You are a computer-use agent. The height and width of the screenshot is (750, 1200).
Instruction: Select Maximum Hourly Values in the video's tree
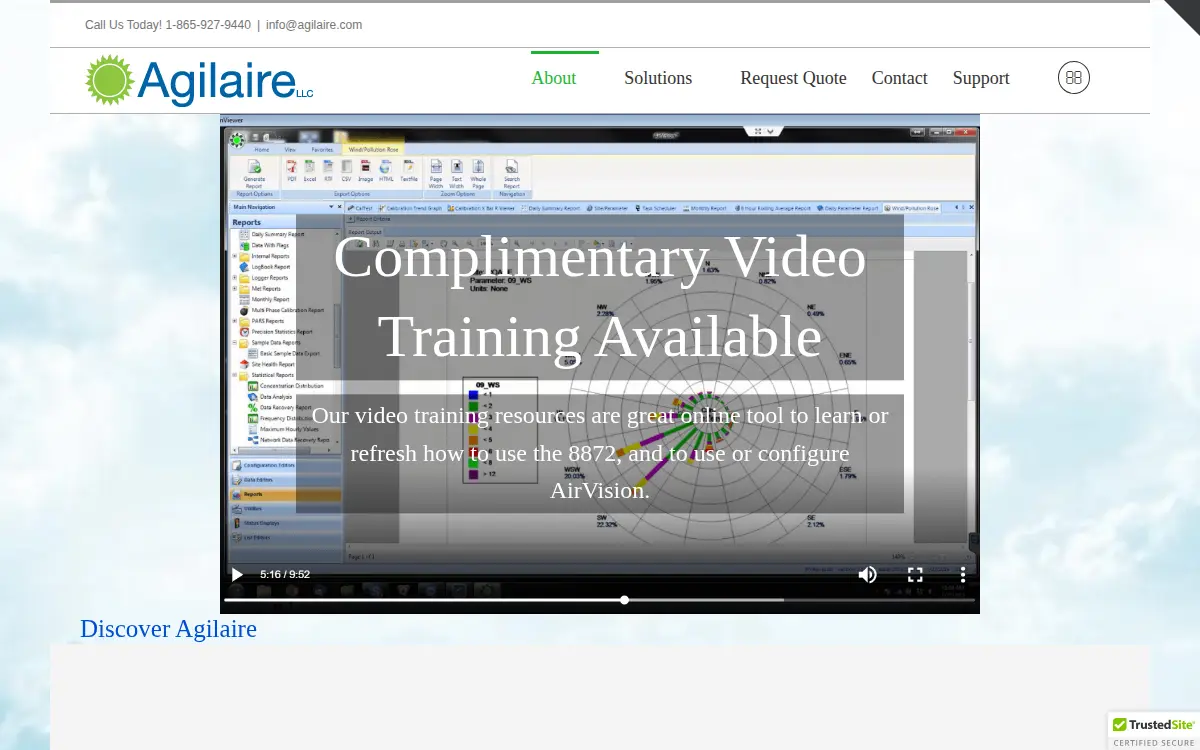click(x=281, y=429)
